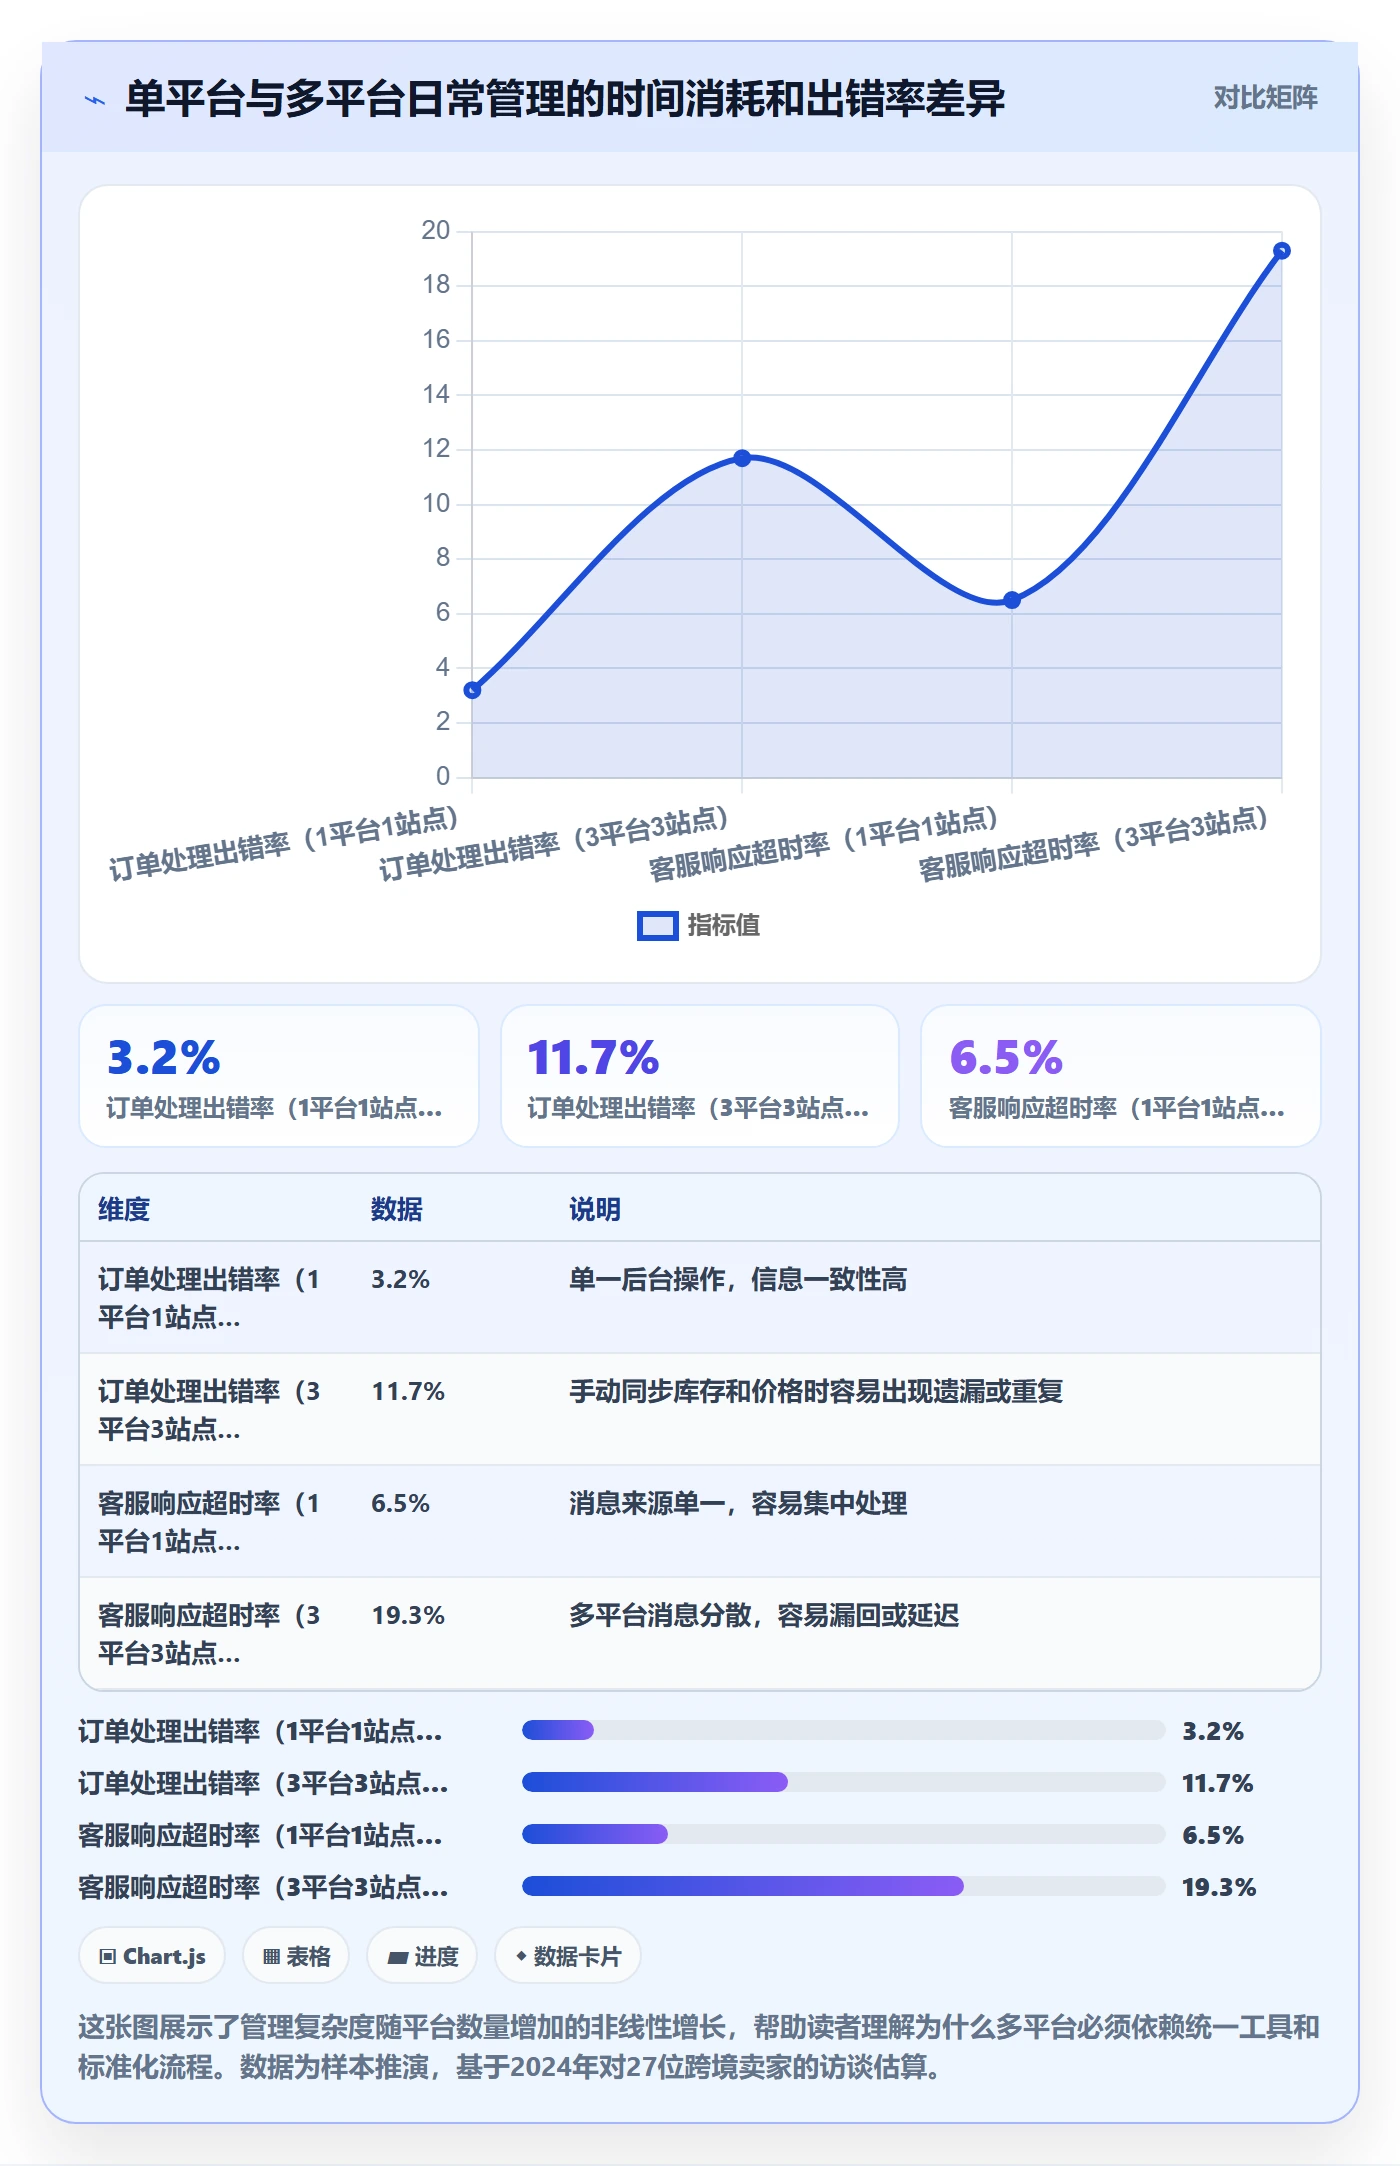This screenshot has height=2166, width=1400.
Task: Toggle the 指标值 legend color box
Action: click(657, 926)
